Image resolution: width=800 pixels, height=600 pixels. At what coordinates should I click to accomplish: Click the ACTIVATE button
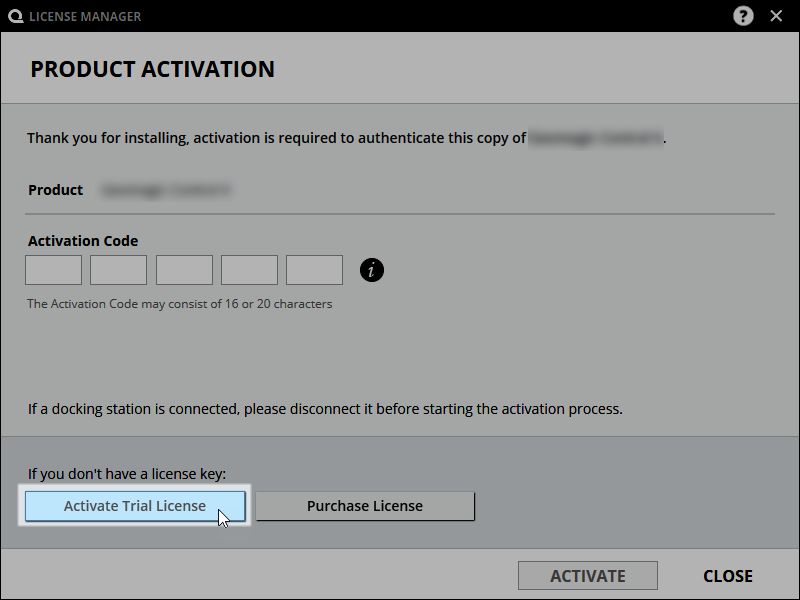pyautogui.click(x=587, y=576)
